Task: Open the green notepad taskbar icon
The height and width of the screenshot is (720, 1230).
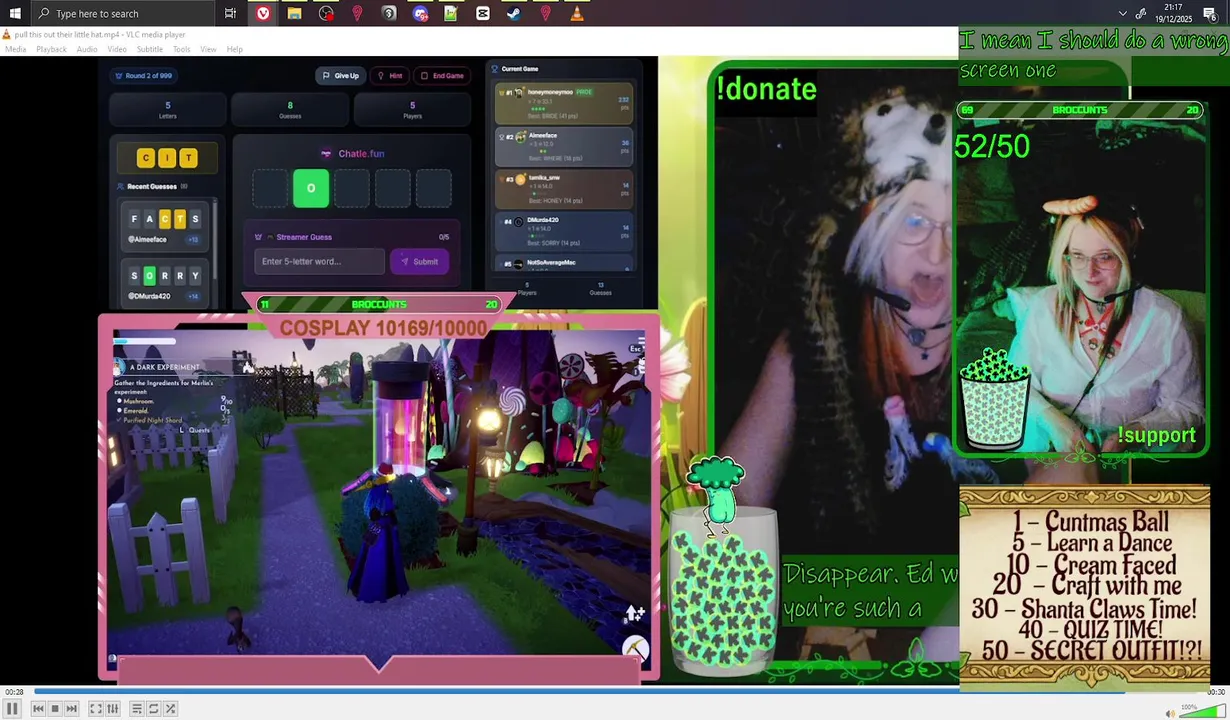Action: click(x=451, y=13)
